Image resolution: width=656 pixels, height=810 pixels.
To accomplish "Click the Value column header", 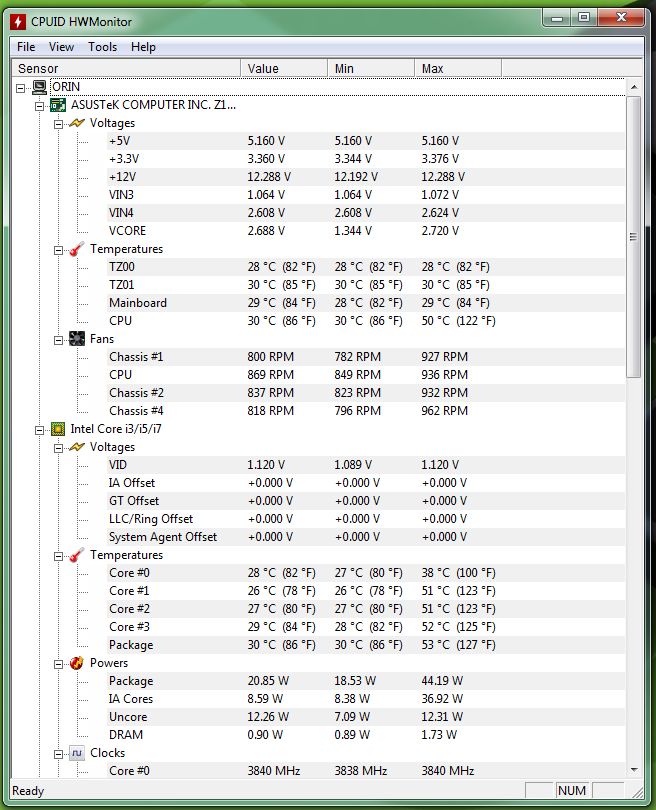I will click(284, 68).
